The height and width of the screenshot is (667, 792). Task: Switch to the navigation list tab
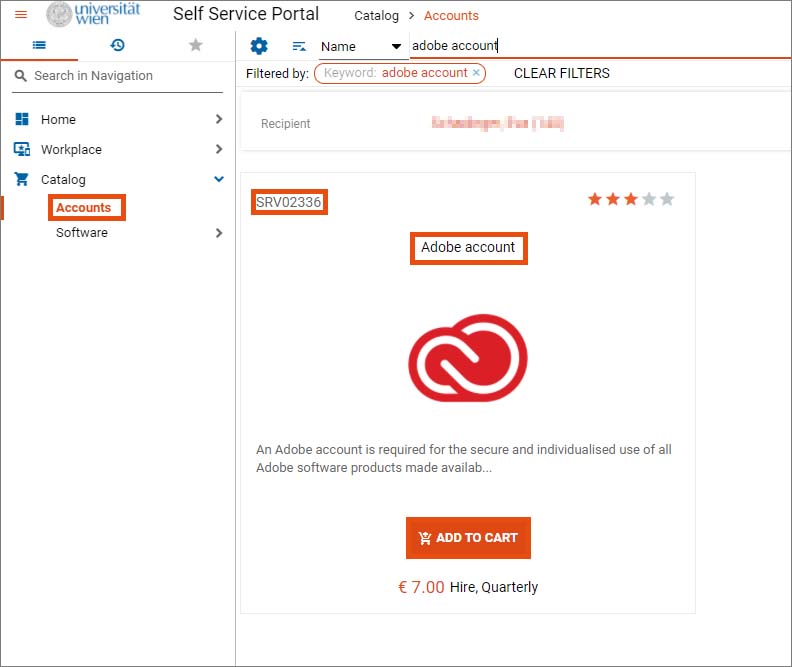click(39, 45)
